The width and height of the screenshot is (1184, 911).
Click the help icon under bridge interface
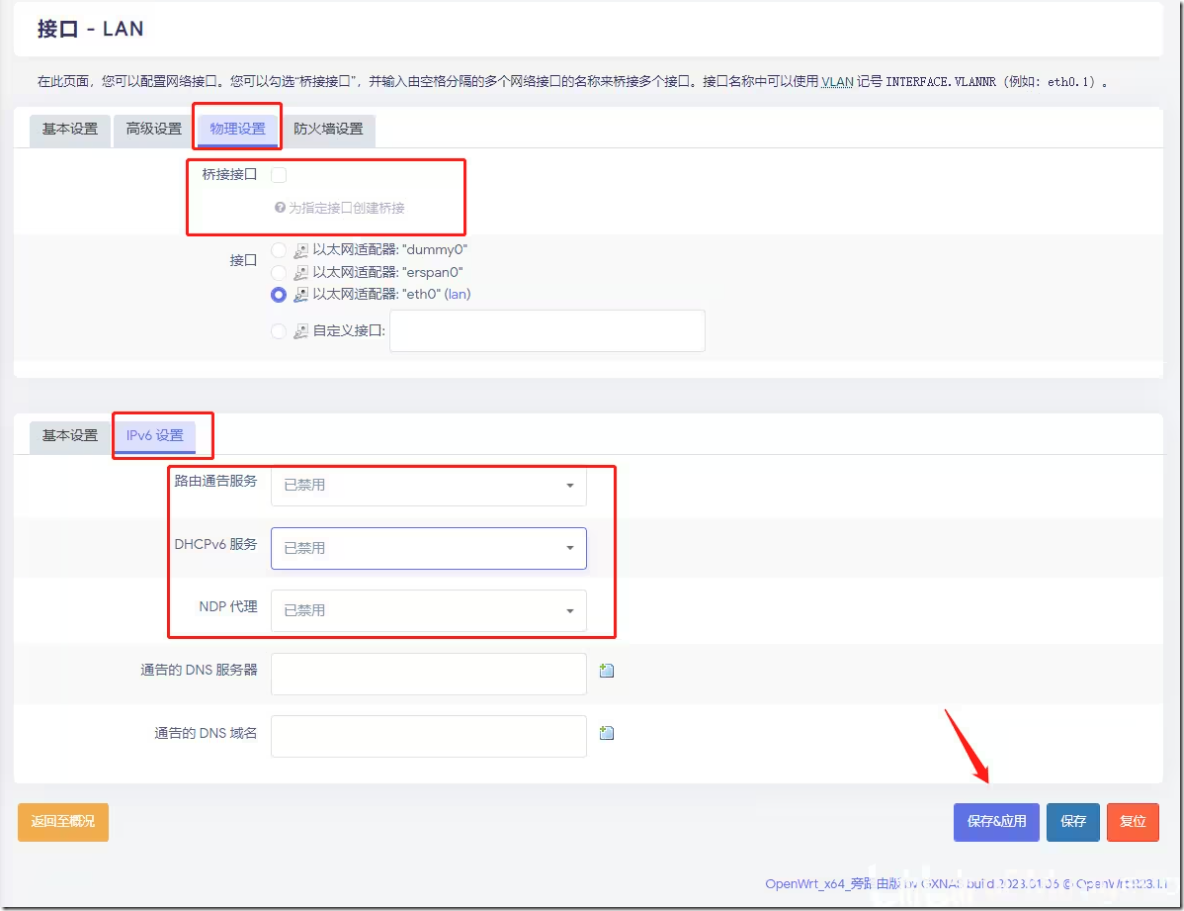tap(279, 208)
